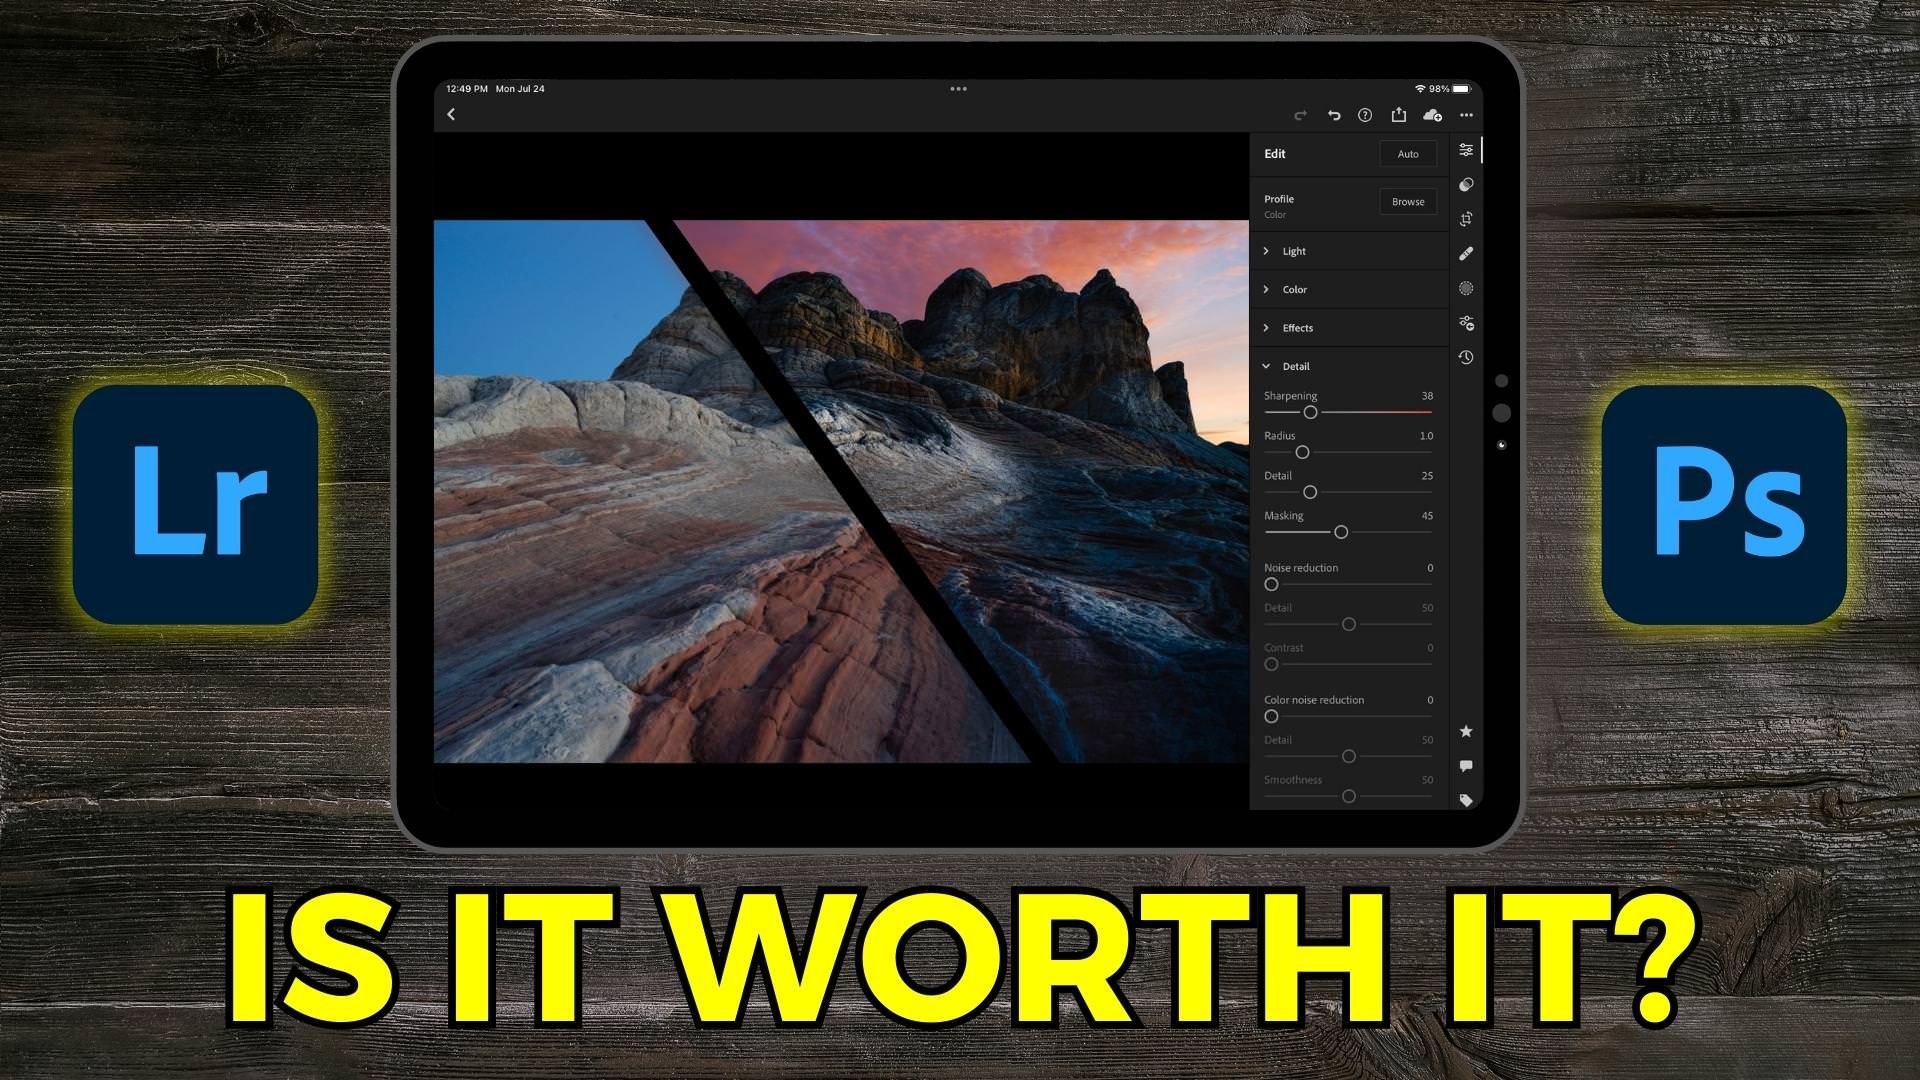Expand the Effects section
This screenshot has width=1920, height=1080.
tap(1297, 328)
